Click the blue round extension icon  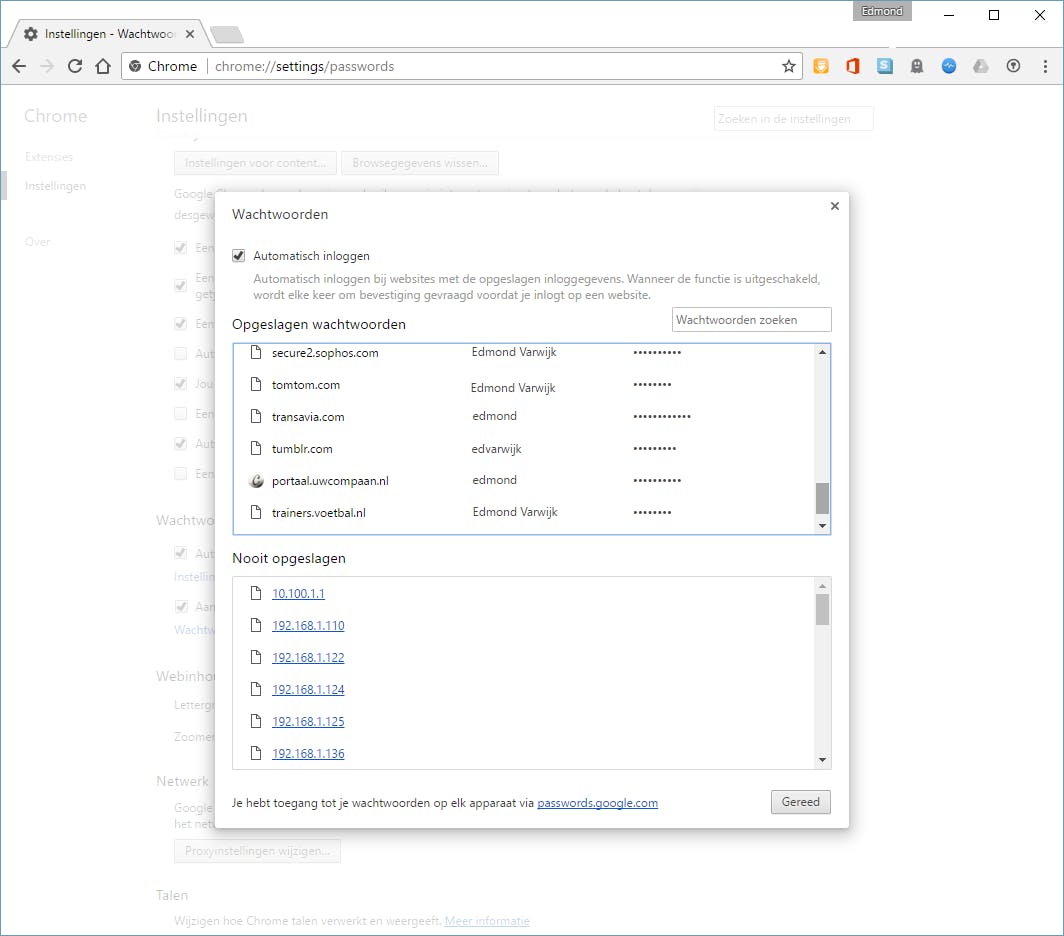[x=949, y=66]
